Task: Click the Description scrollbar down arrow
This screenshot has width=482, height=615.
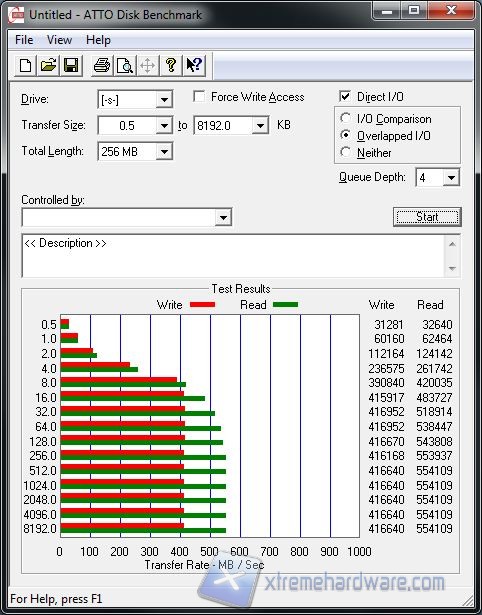Action: point(452,268)
